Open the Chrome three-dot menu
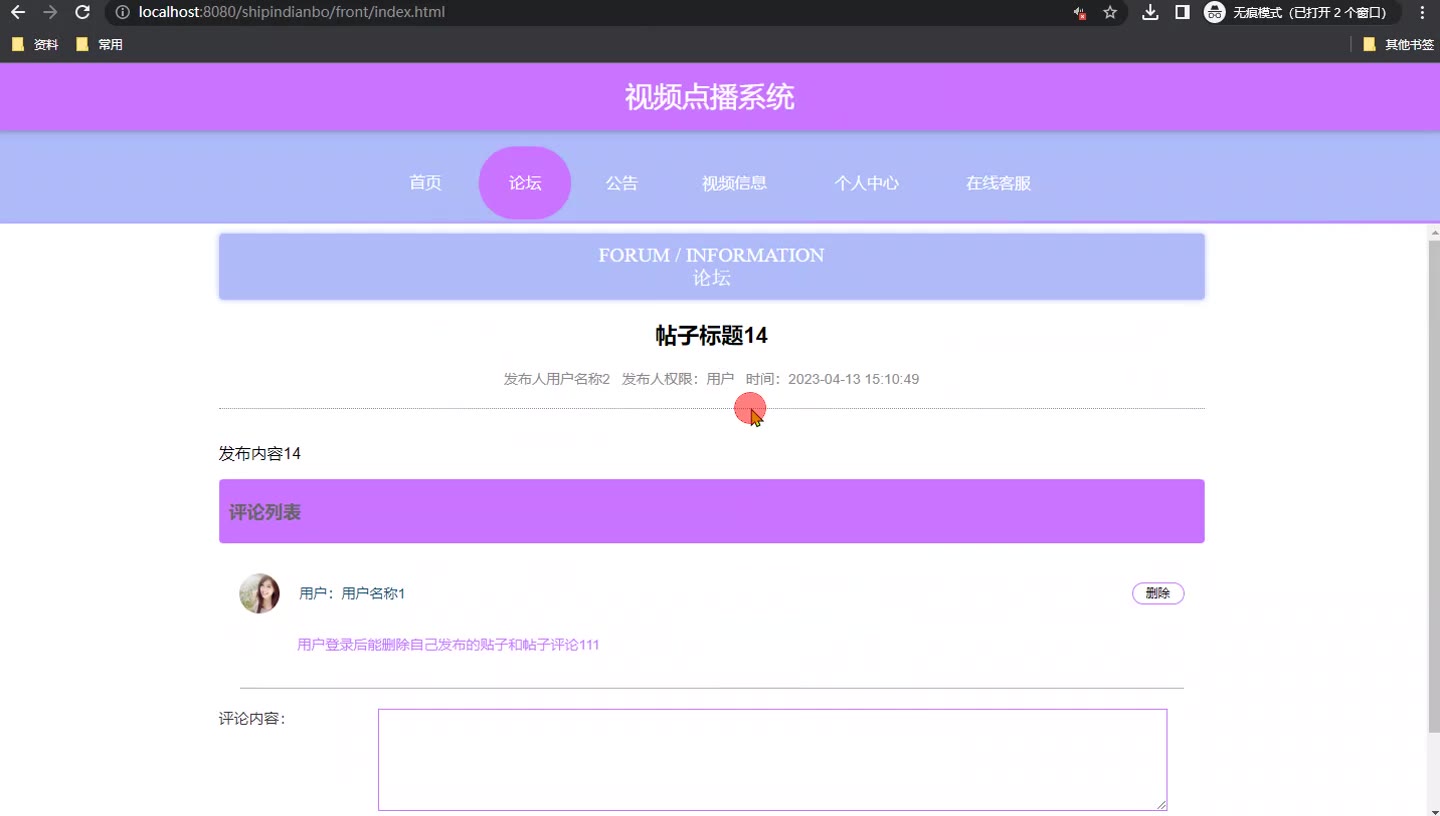This screenshot has width=1440, height=816. pos(1422,13)
